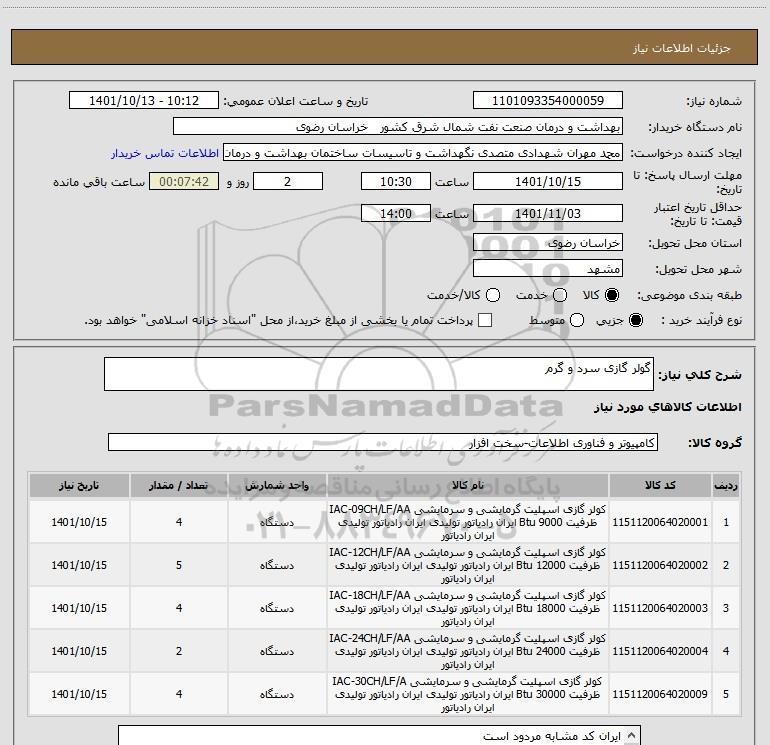The width and height of the screenshot is (770, 745).
Task: Click the تعداد / مقدار column header
Action: [179, 485]
